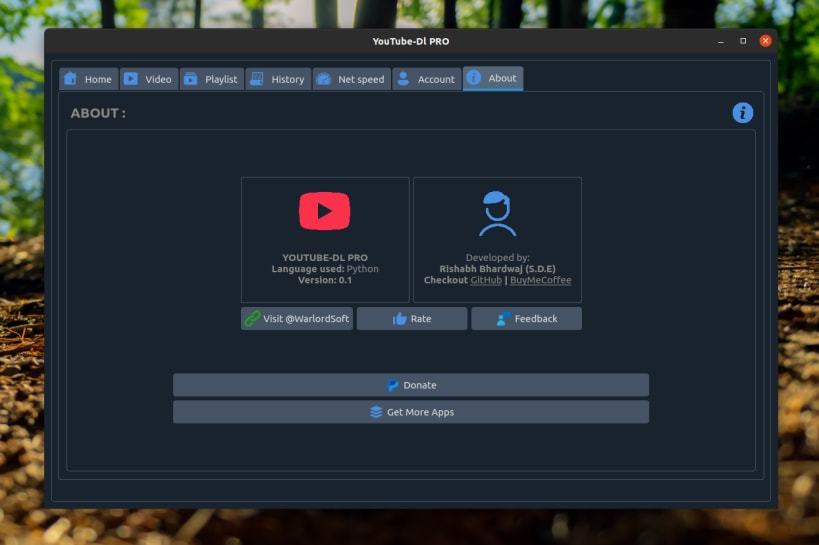Screen dimensions: 819x545
Task: Open the Feedback button
Action: 526,319
